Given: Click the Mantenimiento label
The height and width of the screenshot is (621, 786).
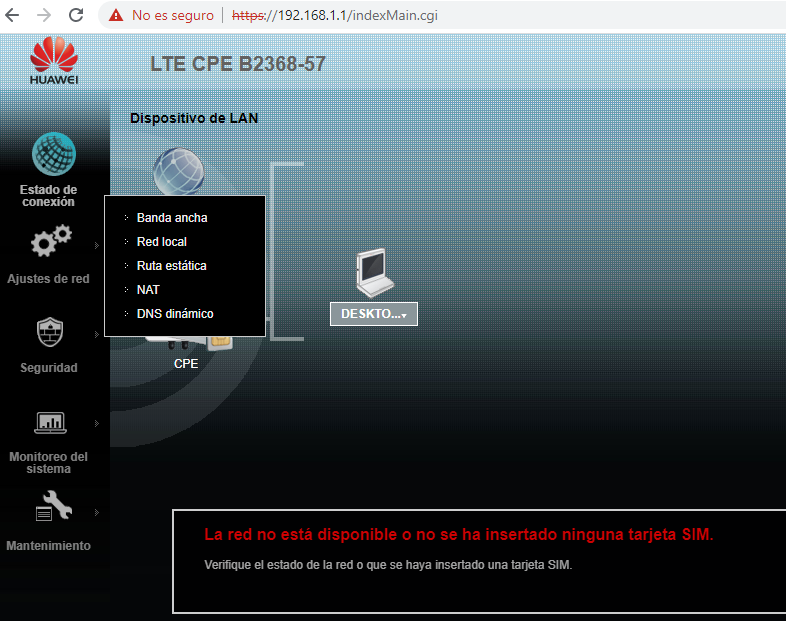Looking at the screenshot, I should 48,546.
